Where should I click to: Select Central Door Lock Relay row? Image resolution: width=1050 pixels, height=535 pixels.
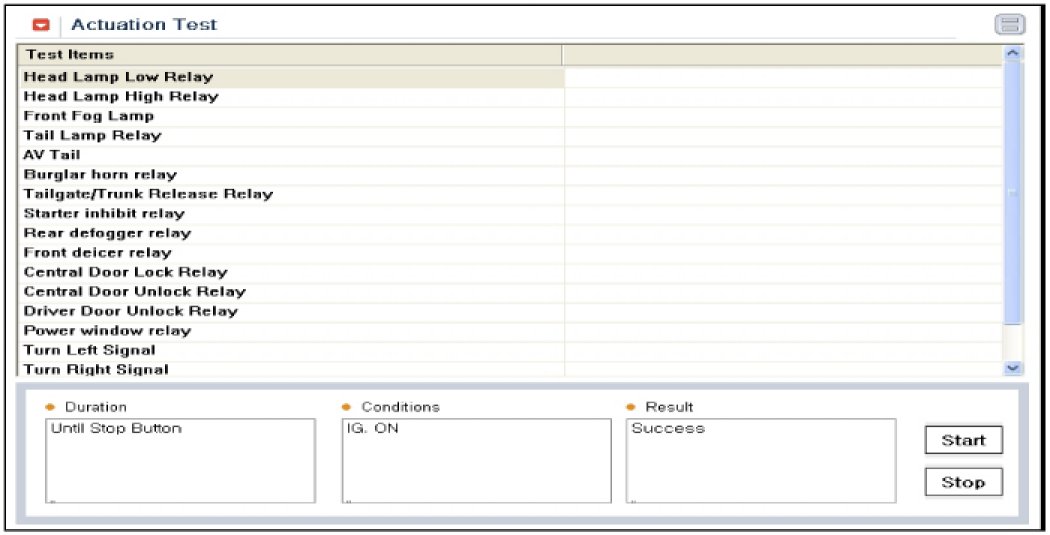[x=125, y=272]
